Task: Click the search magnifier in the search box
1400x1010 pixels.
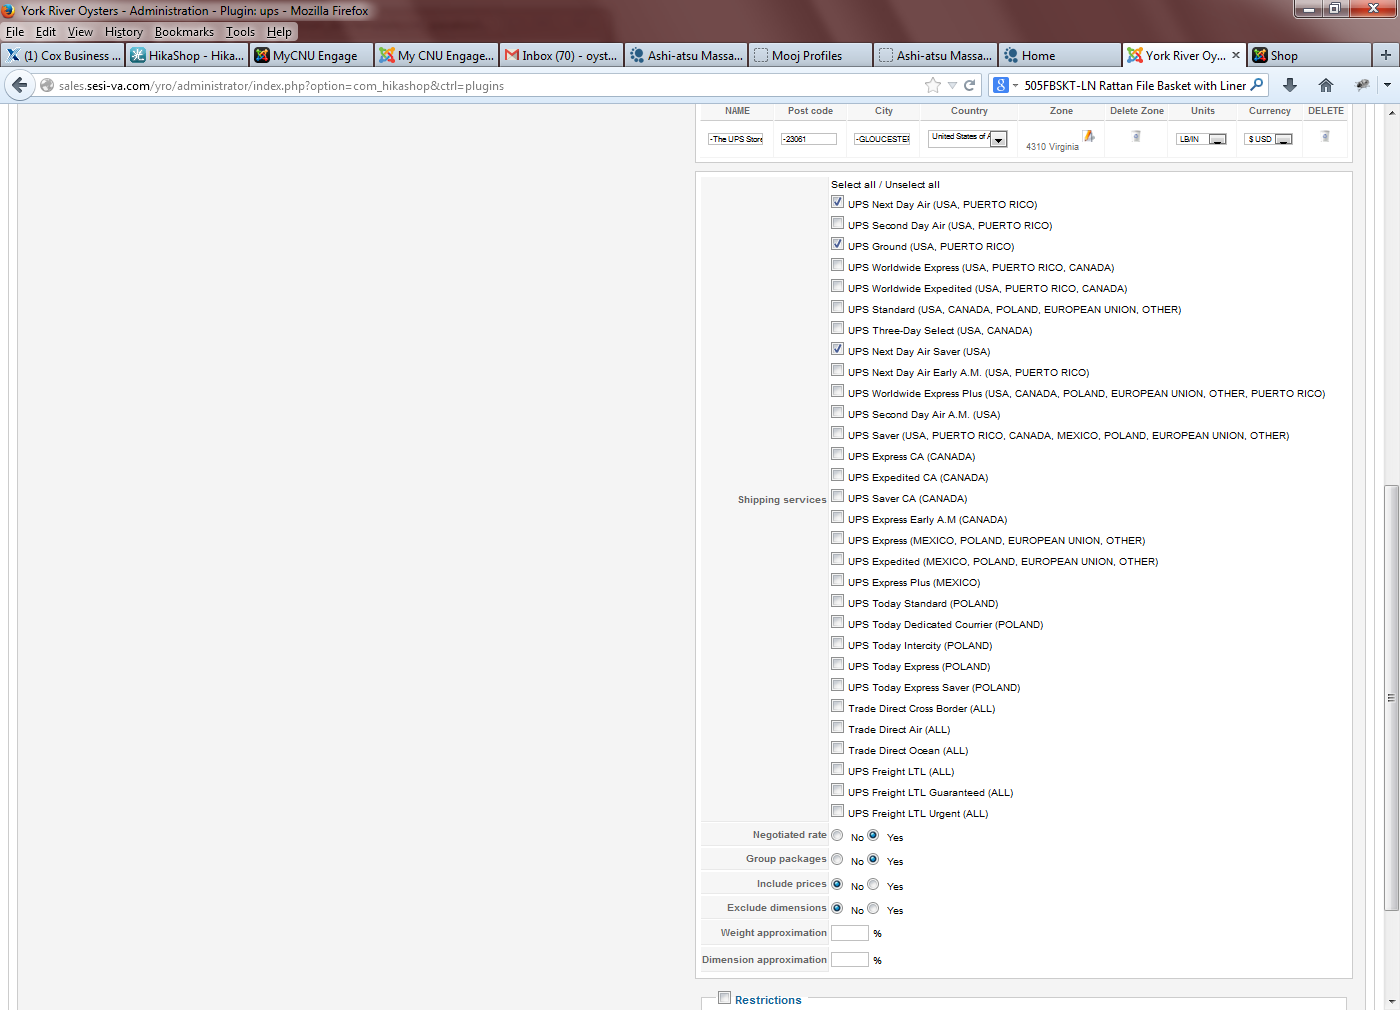Action: (x=1257, y=85)
